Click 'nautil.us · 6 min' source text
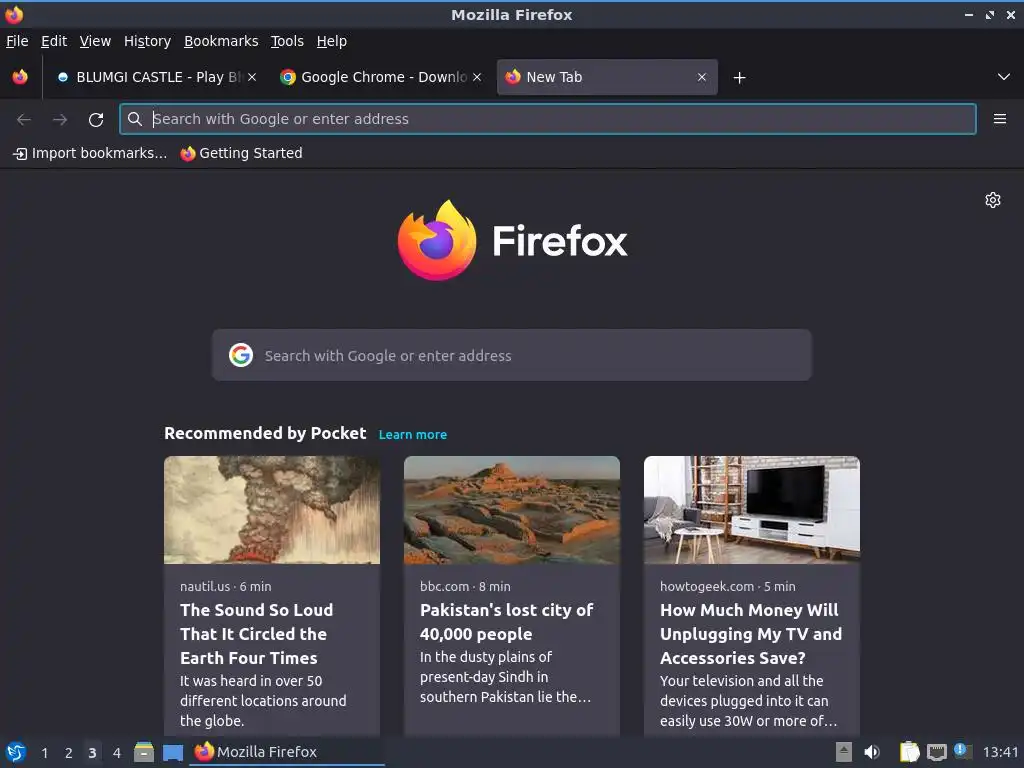The image size is (1024, 768). tap(225, 586)
